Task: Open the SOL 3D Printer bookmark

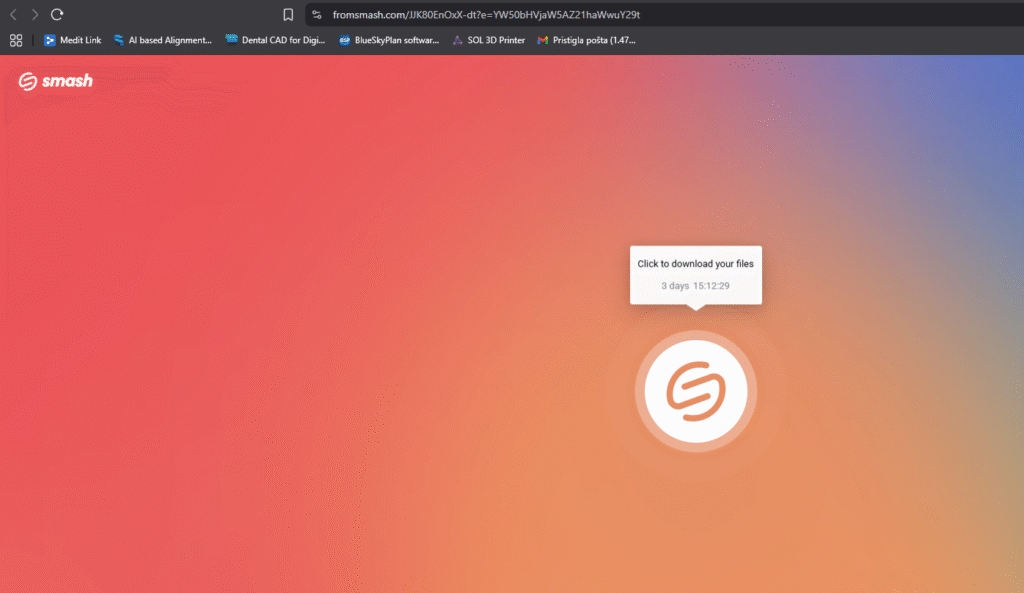Action: [x=488, y=40]
